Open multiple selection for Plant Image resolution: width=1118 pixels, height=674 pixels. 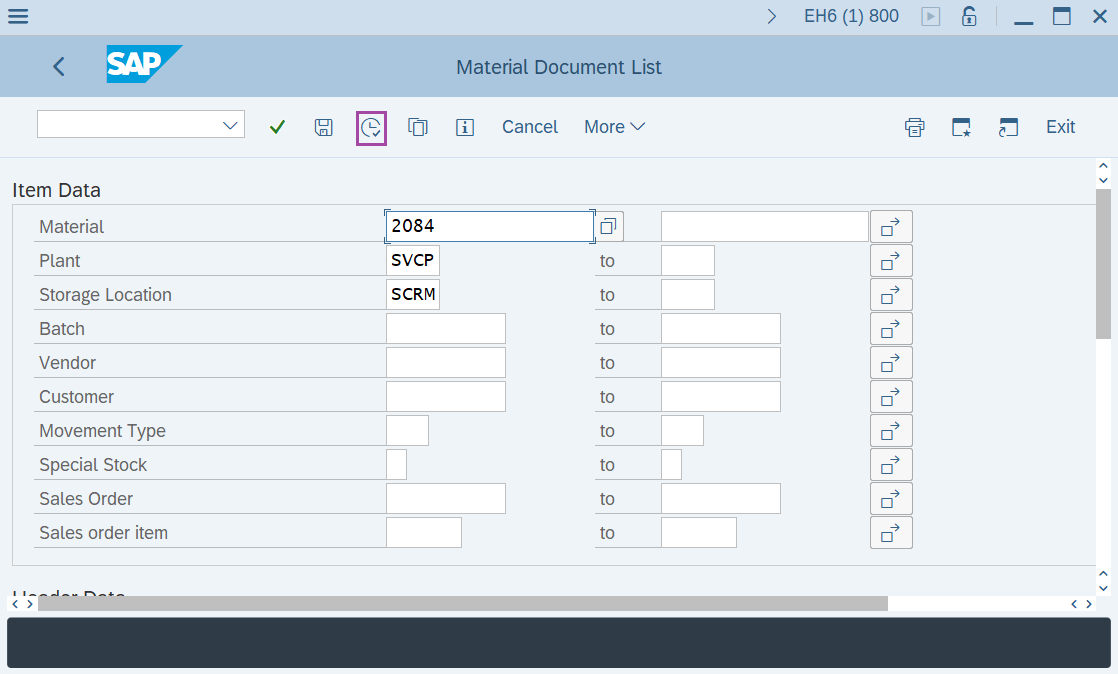pyautogui.click(x=891, y=260)
